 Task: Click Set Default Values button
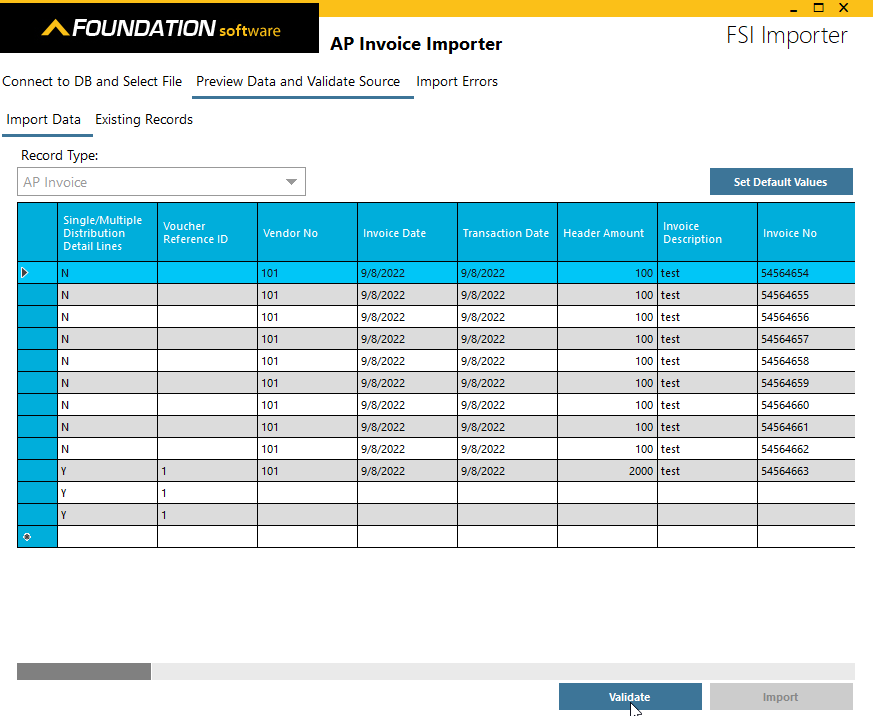781,182
